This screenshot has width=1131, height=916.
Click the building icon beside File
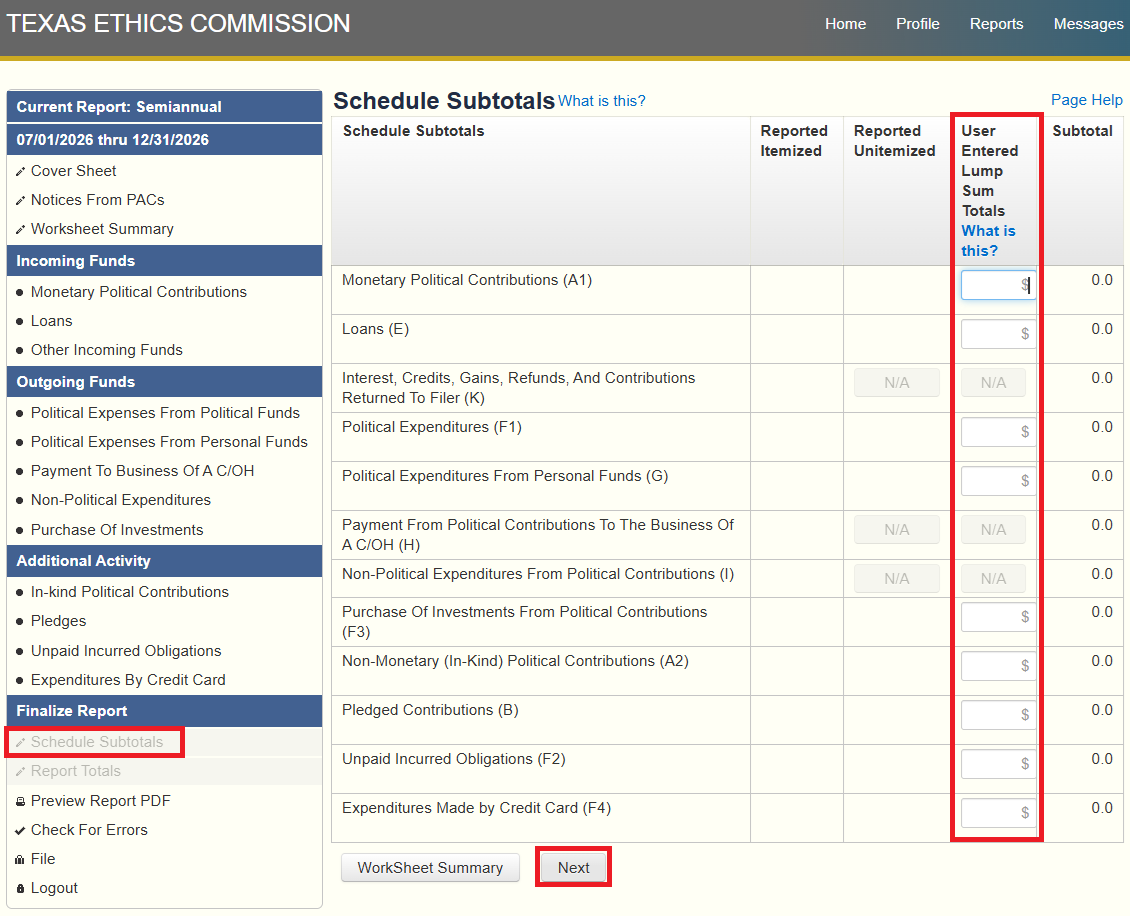(x=20, y=859)
